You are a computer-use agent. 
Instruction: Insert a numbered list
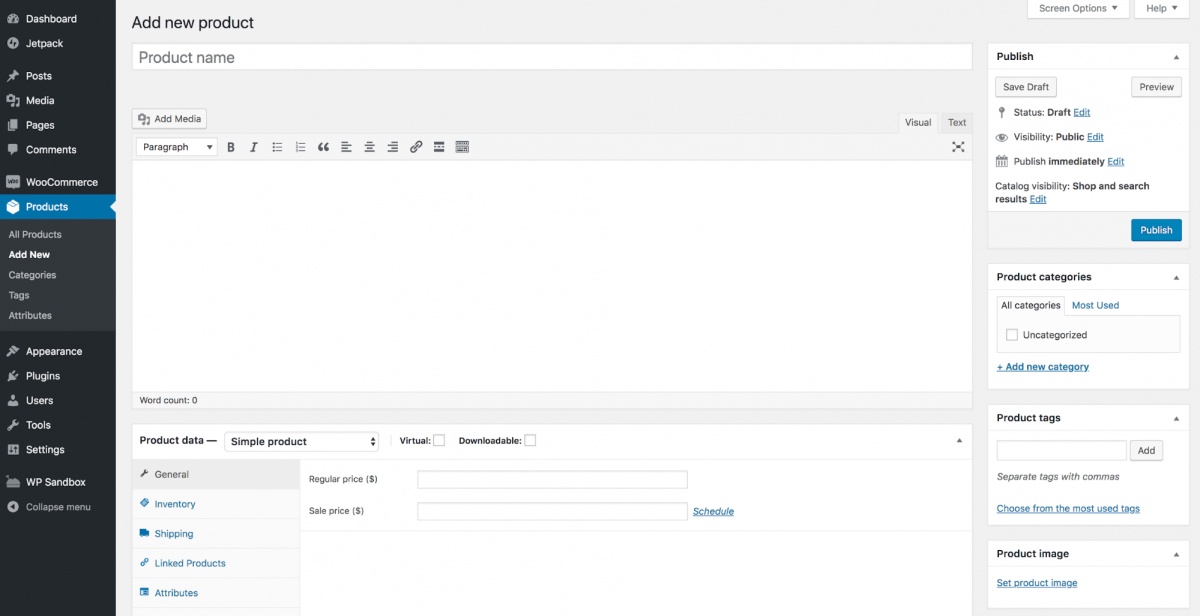pos(300,147)
